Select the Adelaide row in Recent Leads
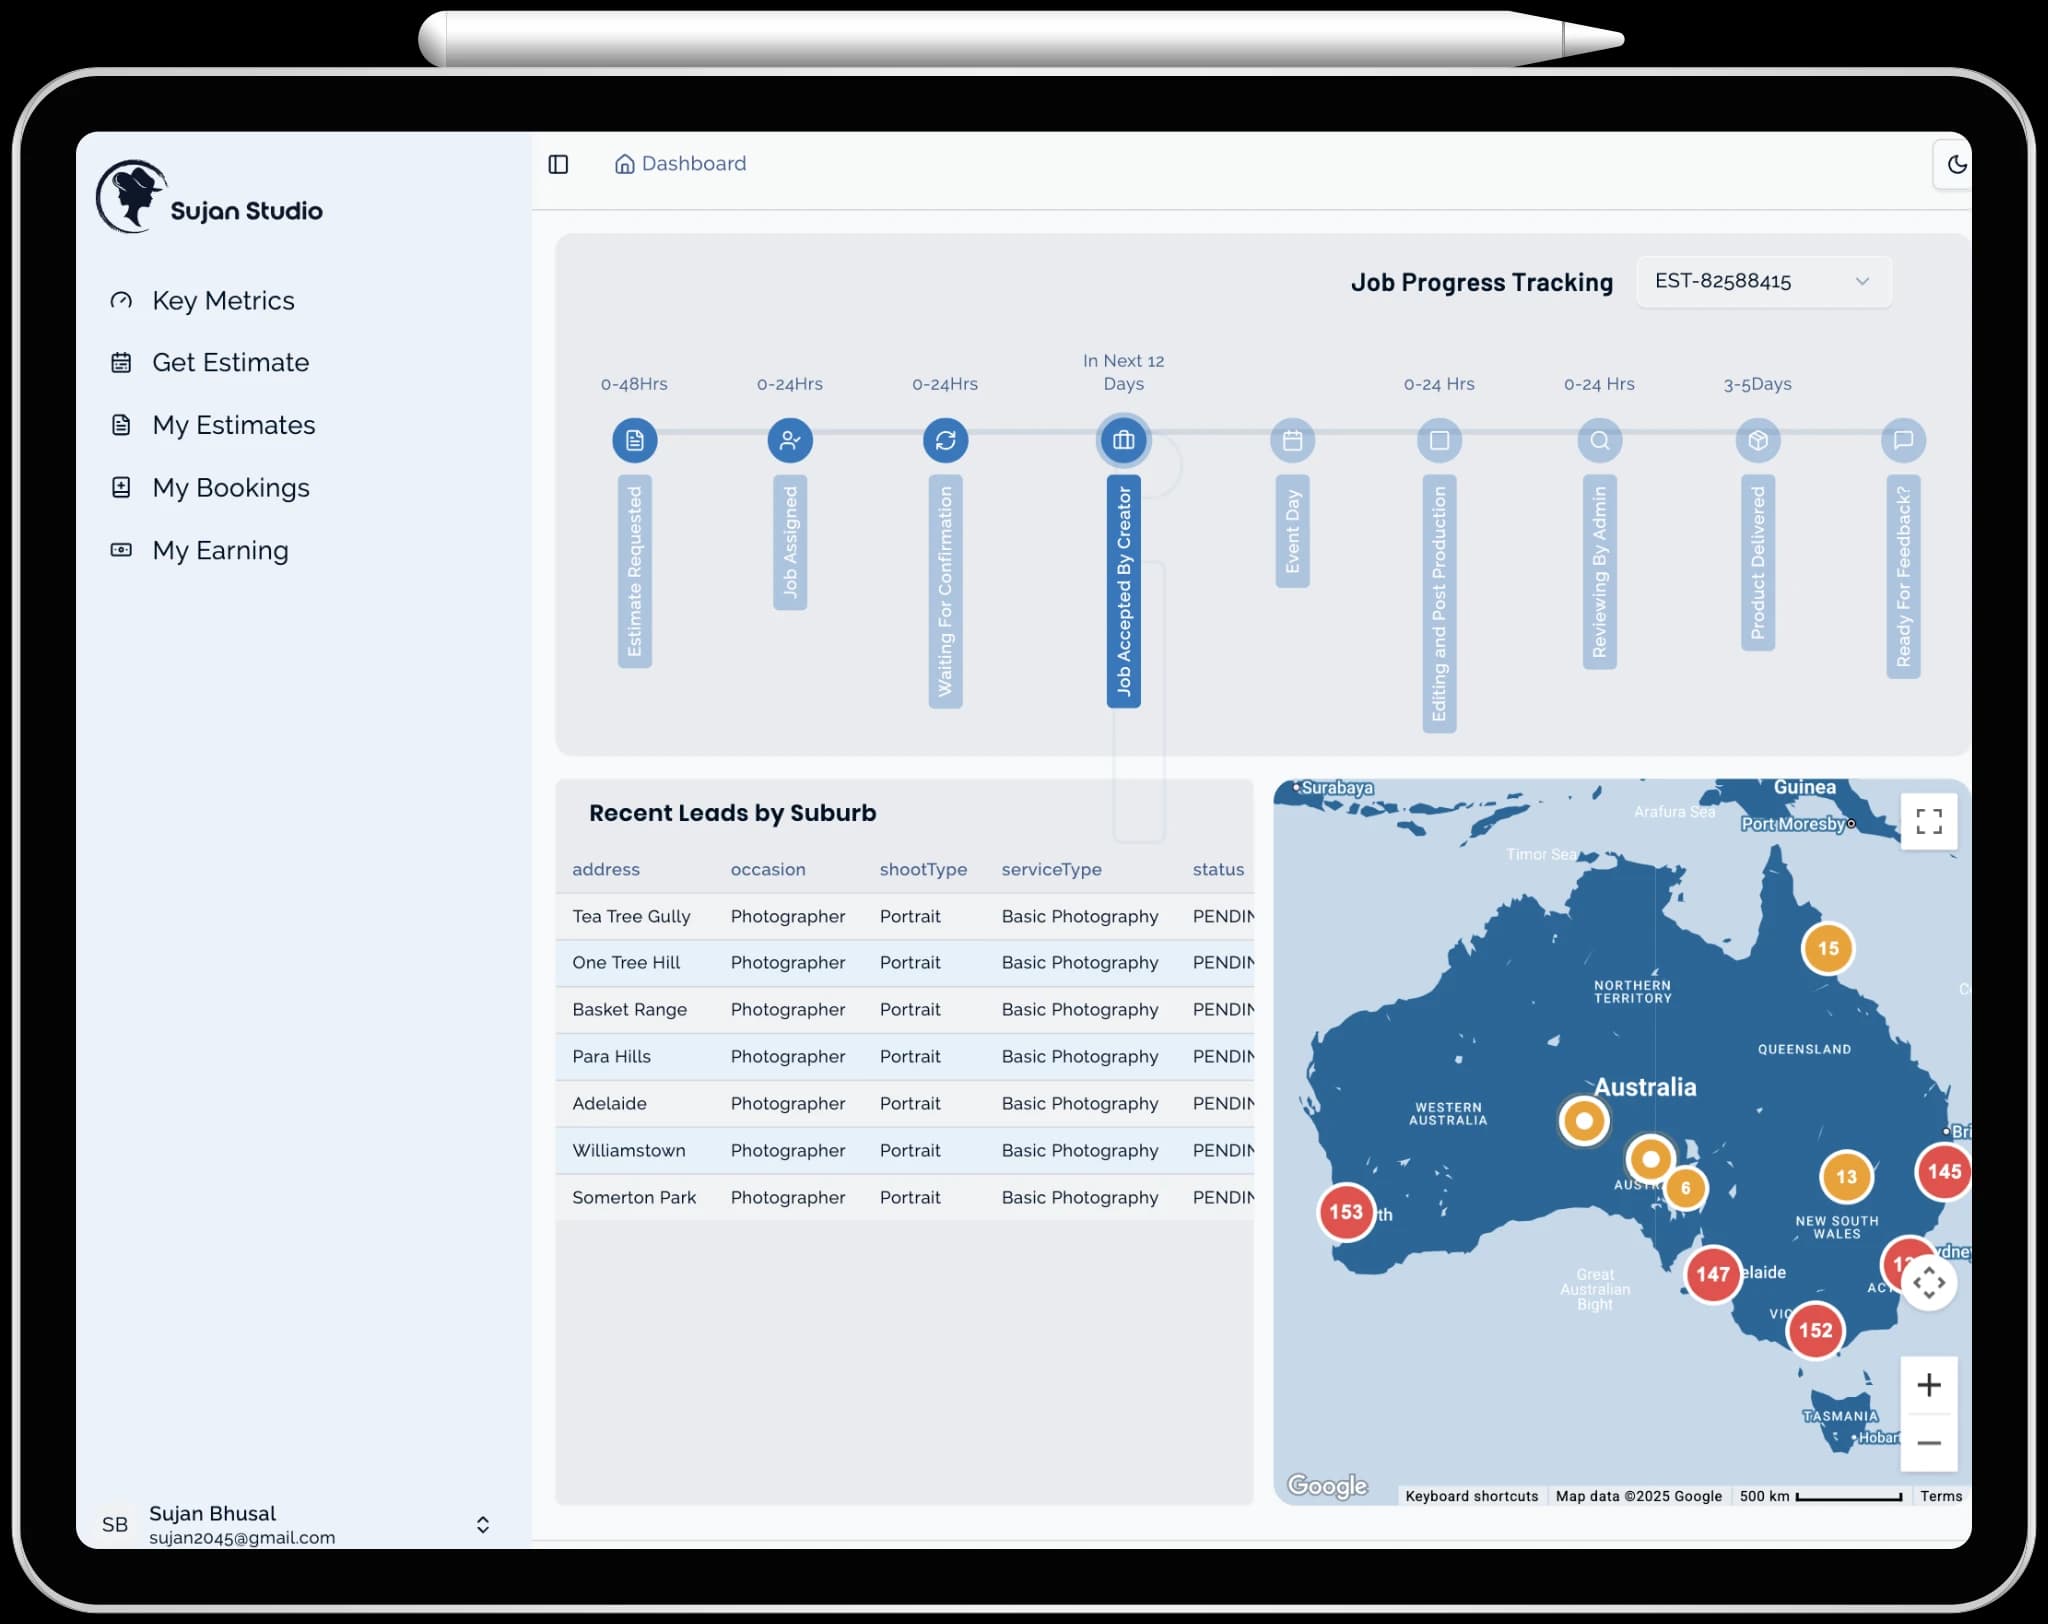The image size is (2048, 1624). 900,1103
